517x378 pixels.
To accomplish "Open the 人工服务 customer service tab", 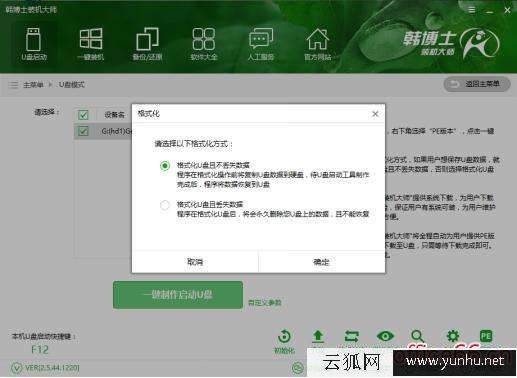I will click(261, 44).
